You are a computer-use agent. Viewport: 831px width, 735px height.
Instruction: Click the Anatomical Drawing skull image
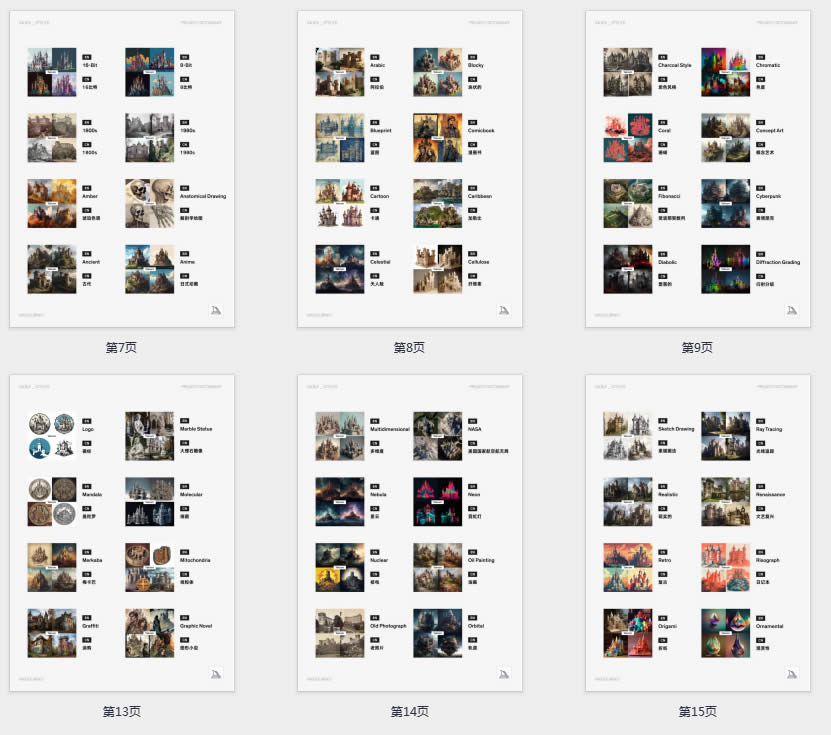149,203
